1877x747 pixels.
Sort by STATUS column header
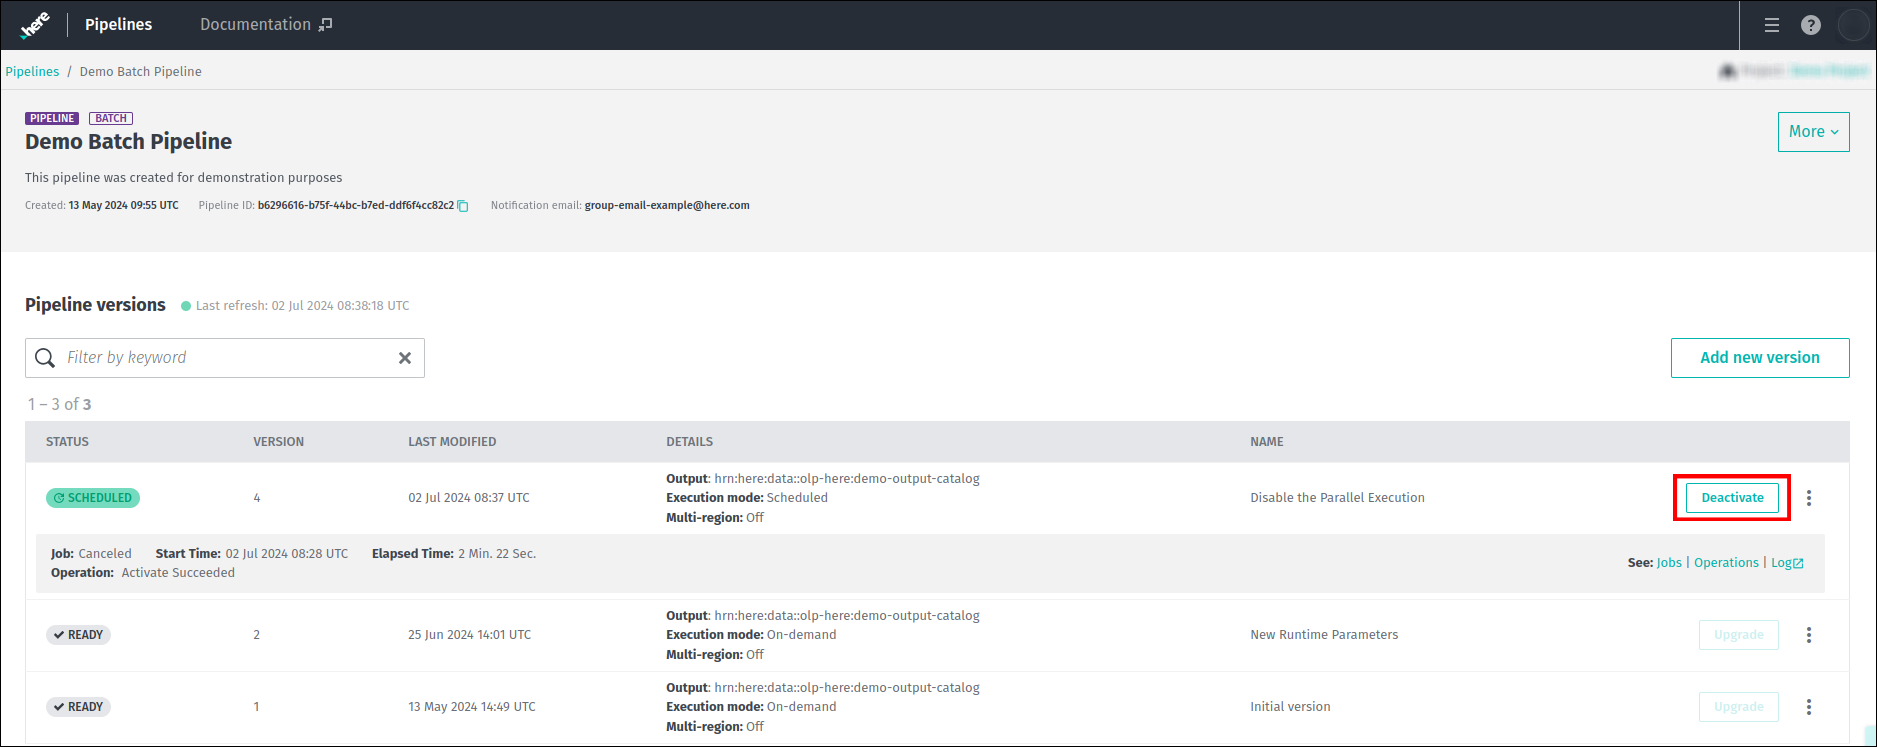click(67, 442)
